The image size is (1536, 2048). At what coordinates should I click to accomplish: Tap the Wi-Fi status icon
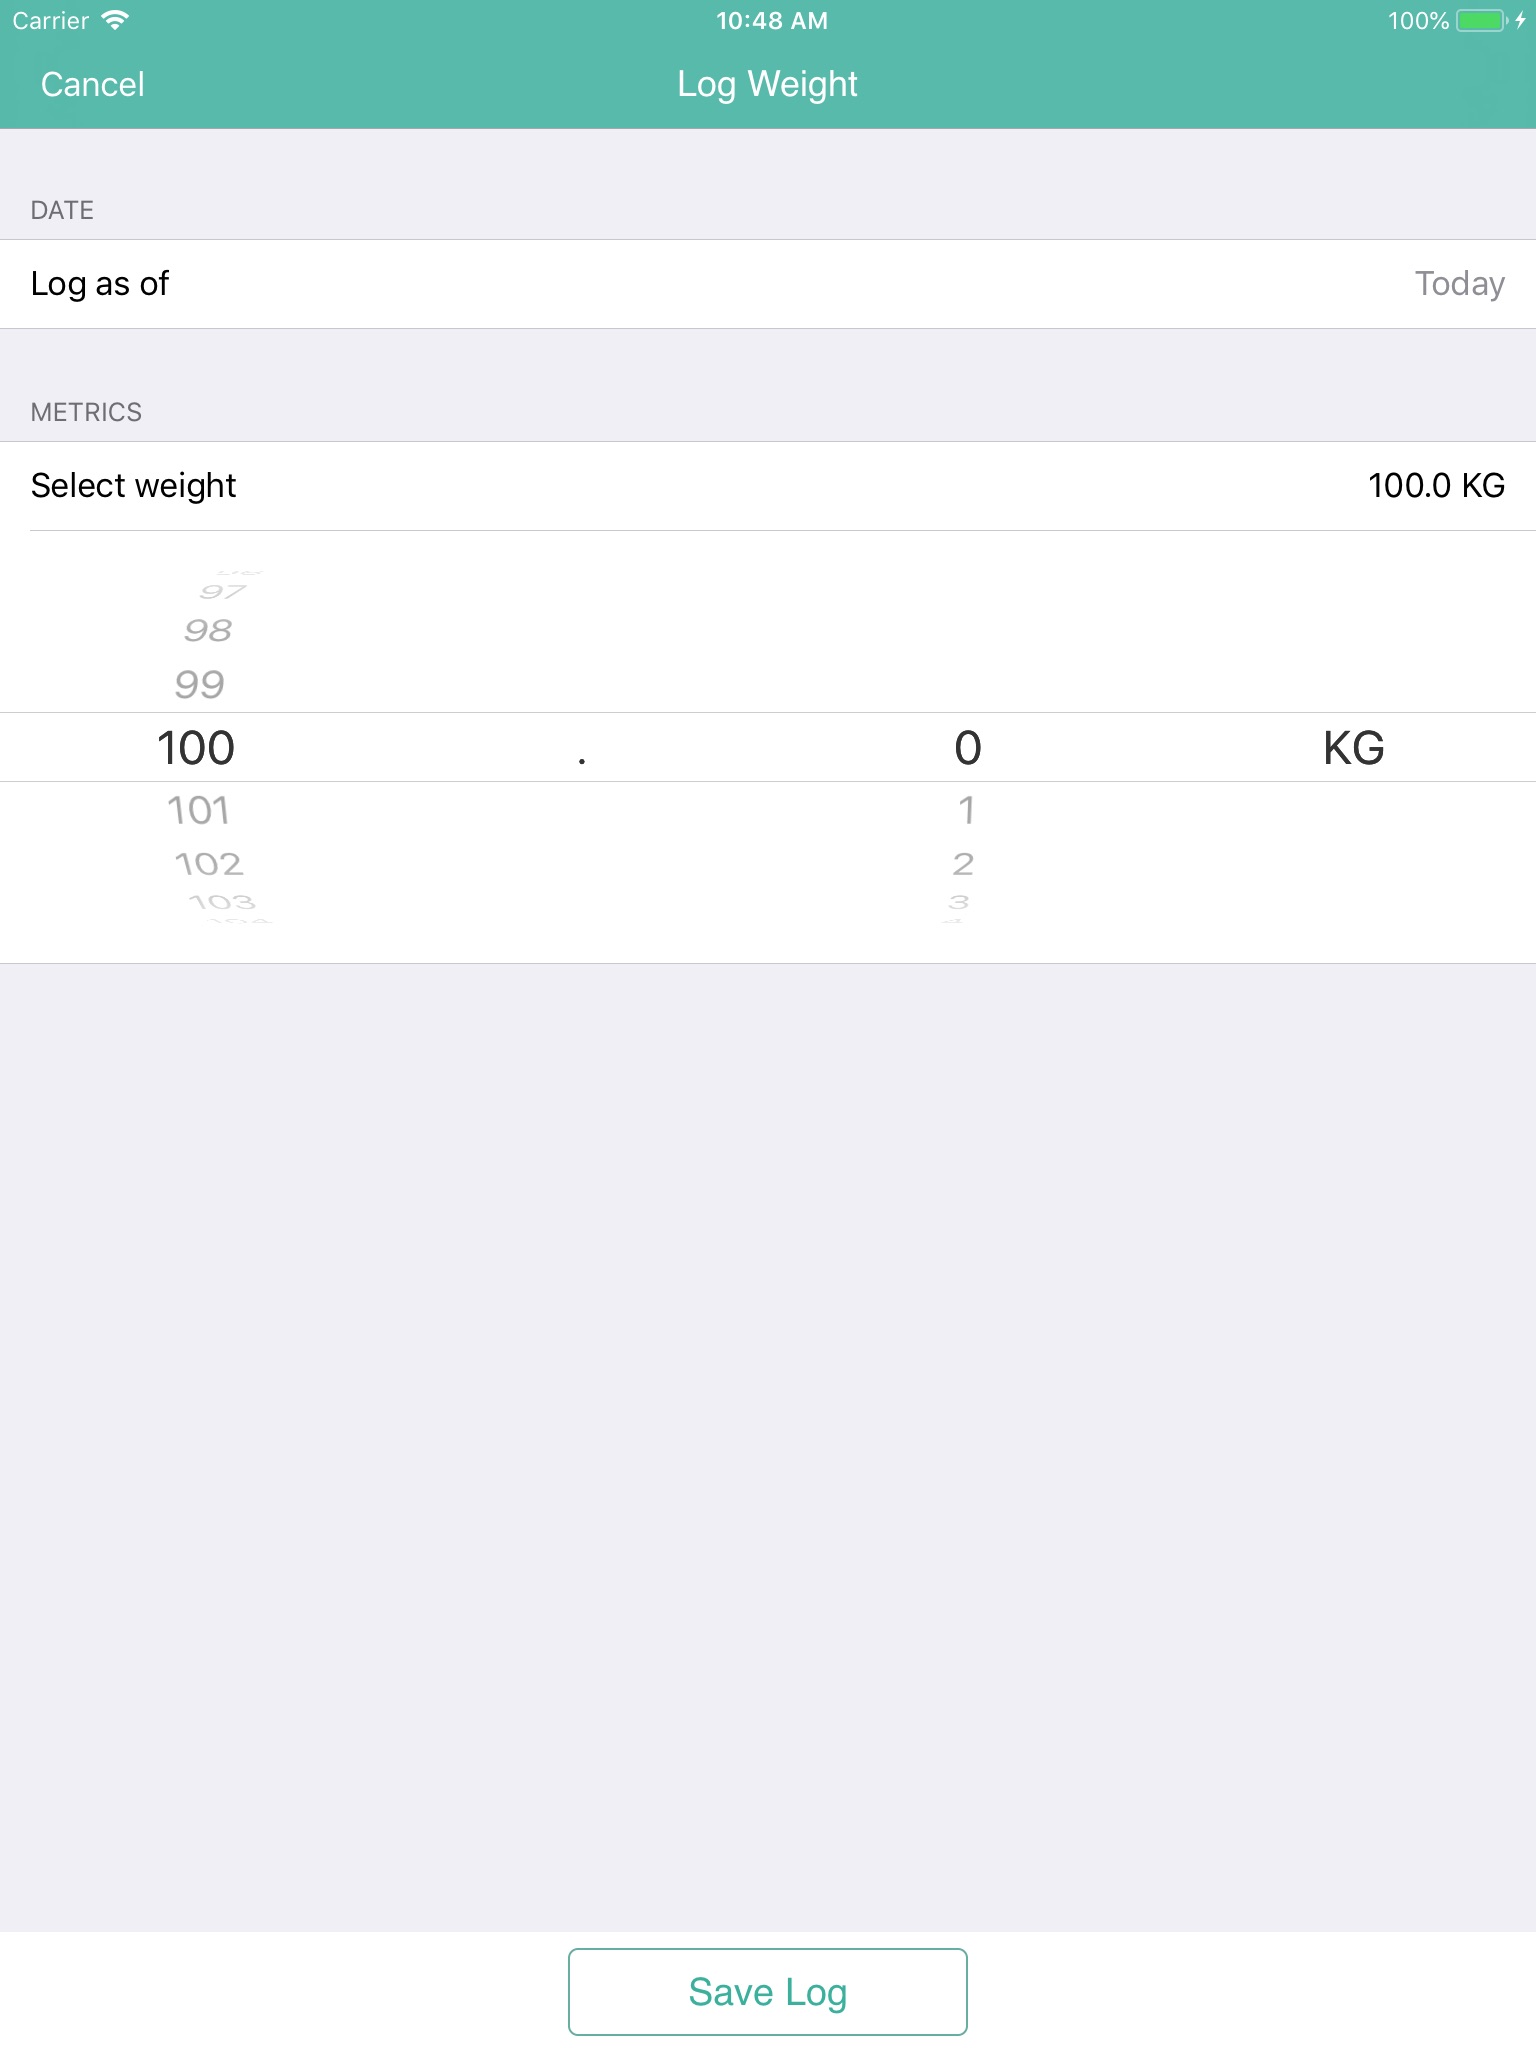[x=116, y=21]
